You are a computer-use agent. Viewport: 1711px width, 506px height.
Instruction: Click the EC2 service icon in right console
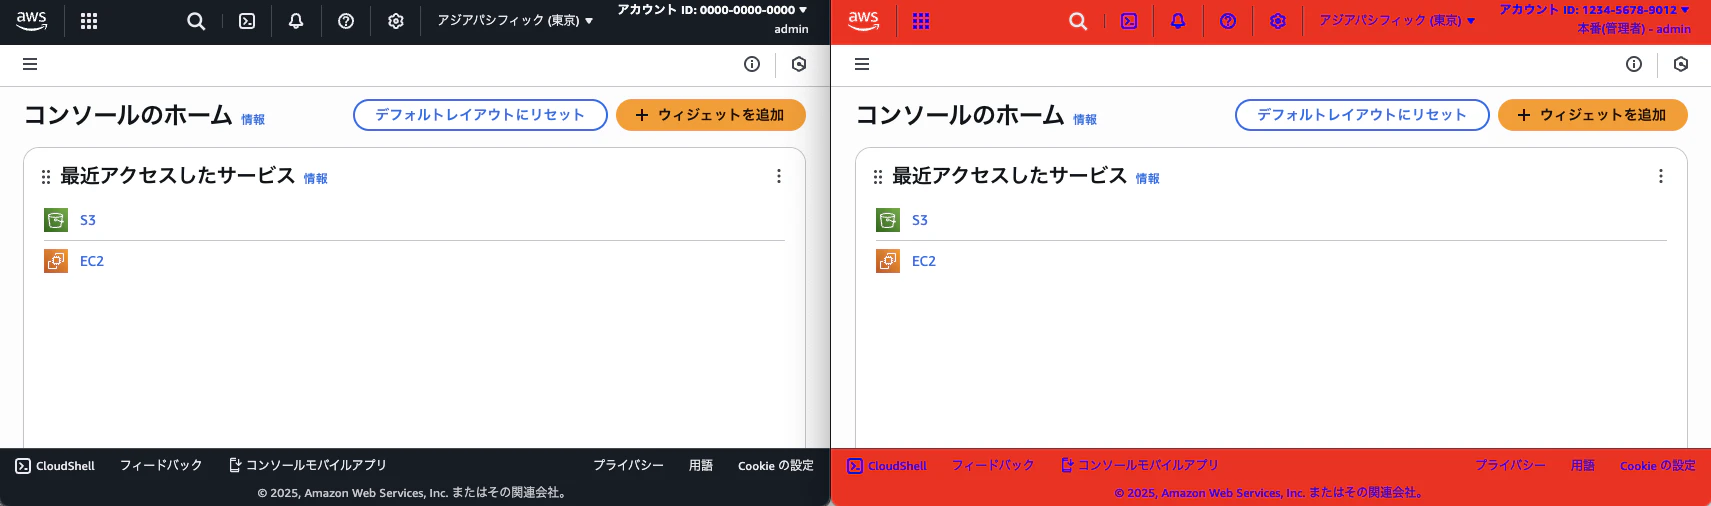point(888,261)
